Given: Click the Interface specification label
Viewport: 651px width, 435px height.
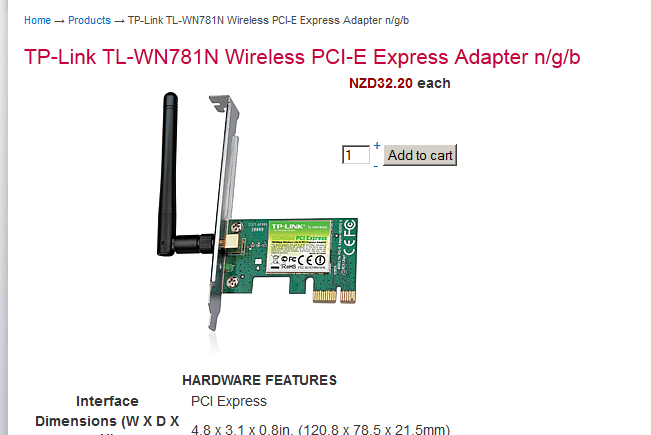Looking at the screenshot, I should tap(107, 401).
